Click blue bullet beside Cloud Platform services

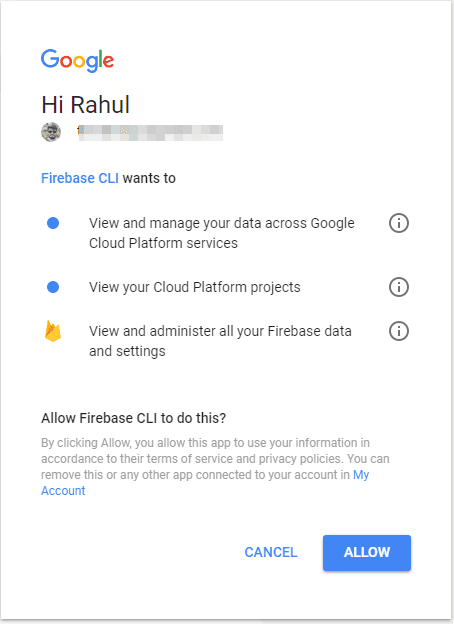point(53,223)
